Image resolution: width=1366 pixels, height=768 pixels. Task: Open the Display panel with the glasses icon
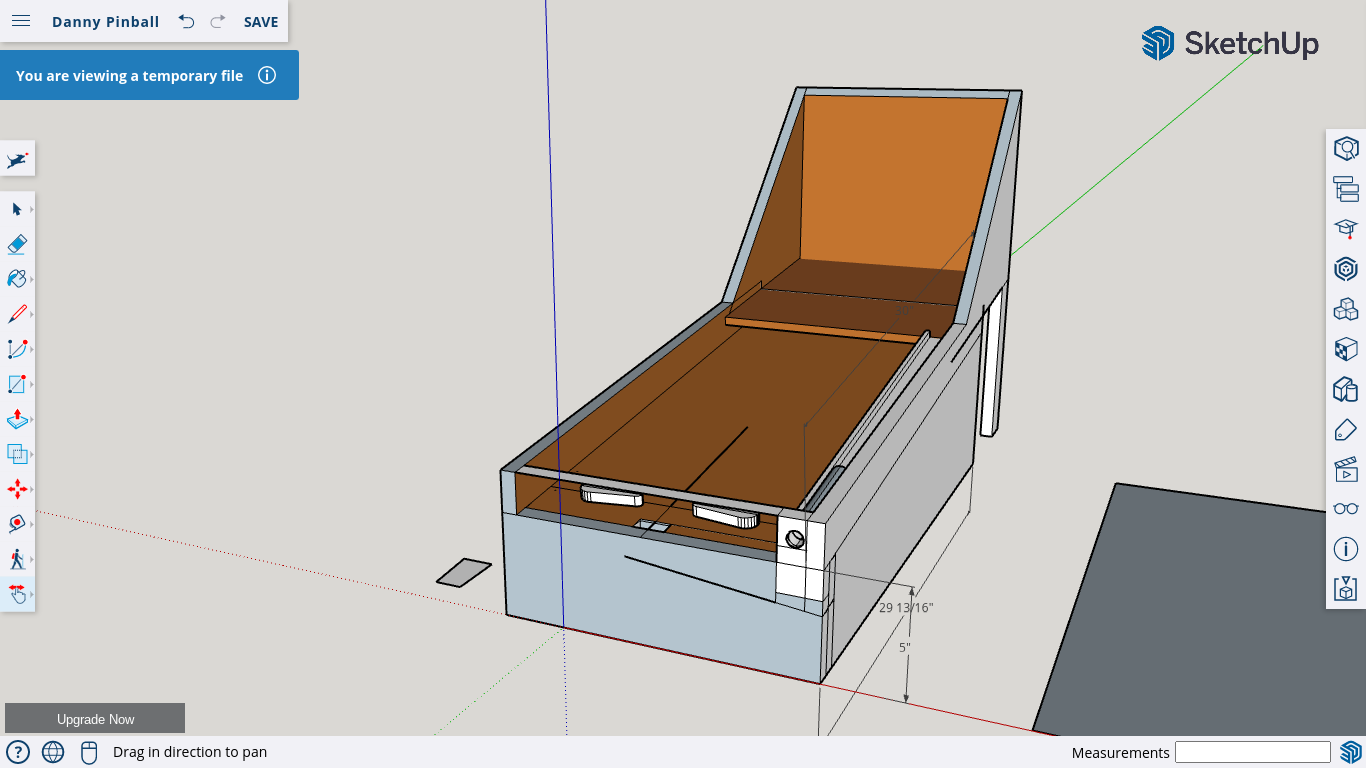click(1345, 508)
